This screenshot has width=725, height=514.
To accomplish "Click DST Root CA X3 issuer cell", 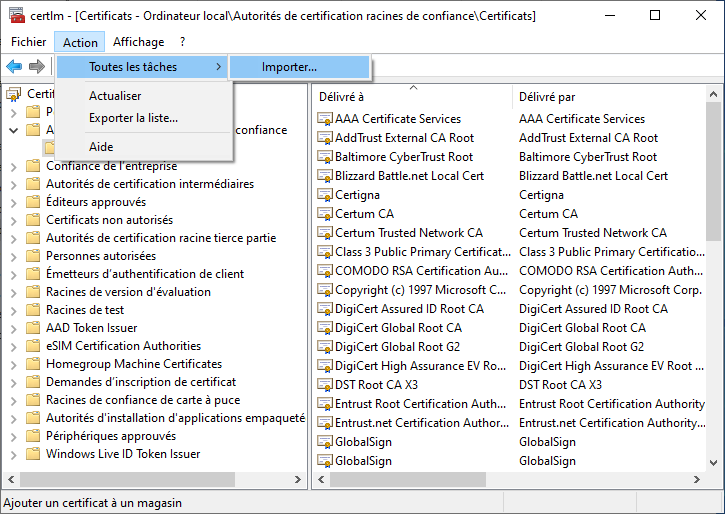I will point(560,385).
